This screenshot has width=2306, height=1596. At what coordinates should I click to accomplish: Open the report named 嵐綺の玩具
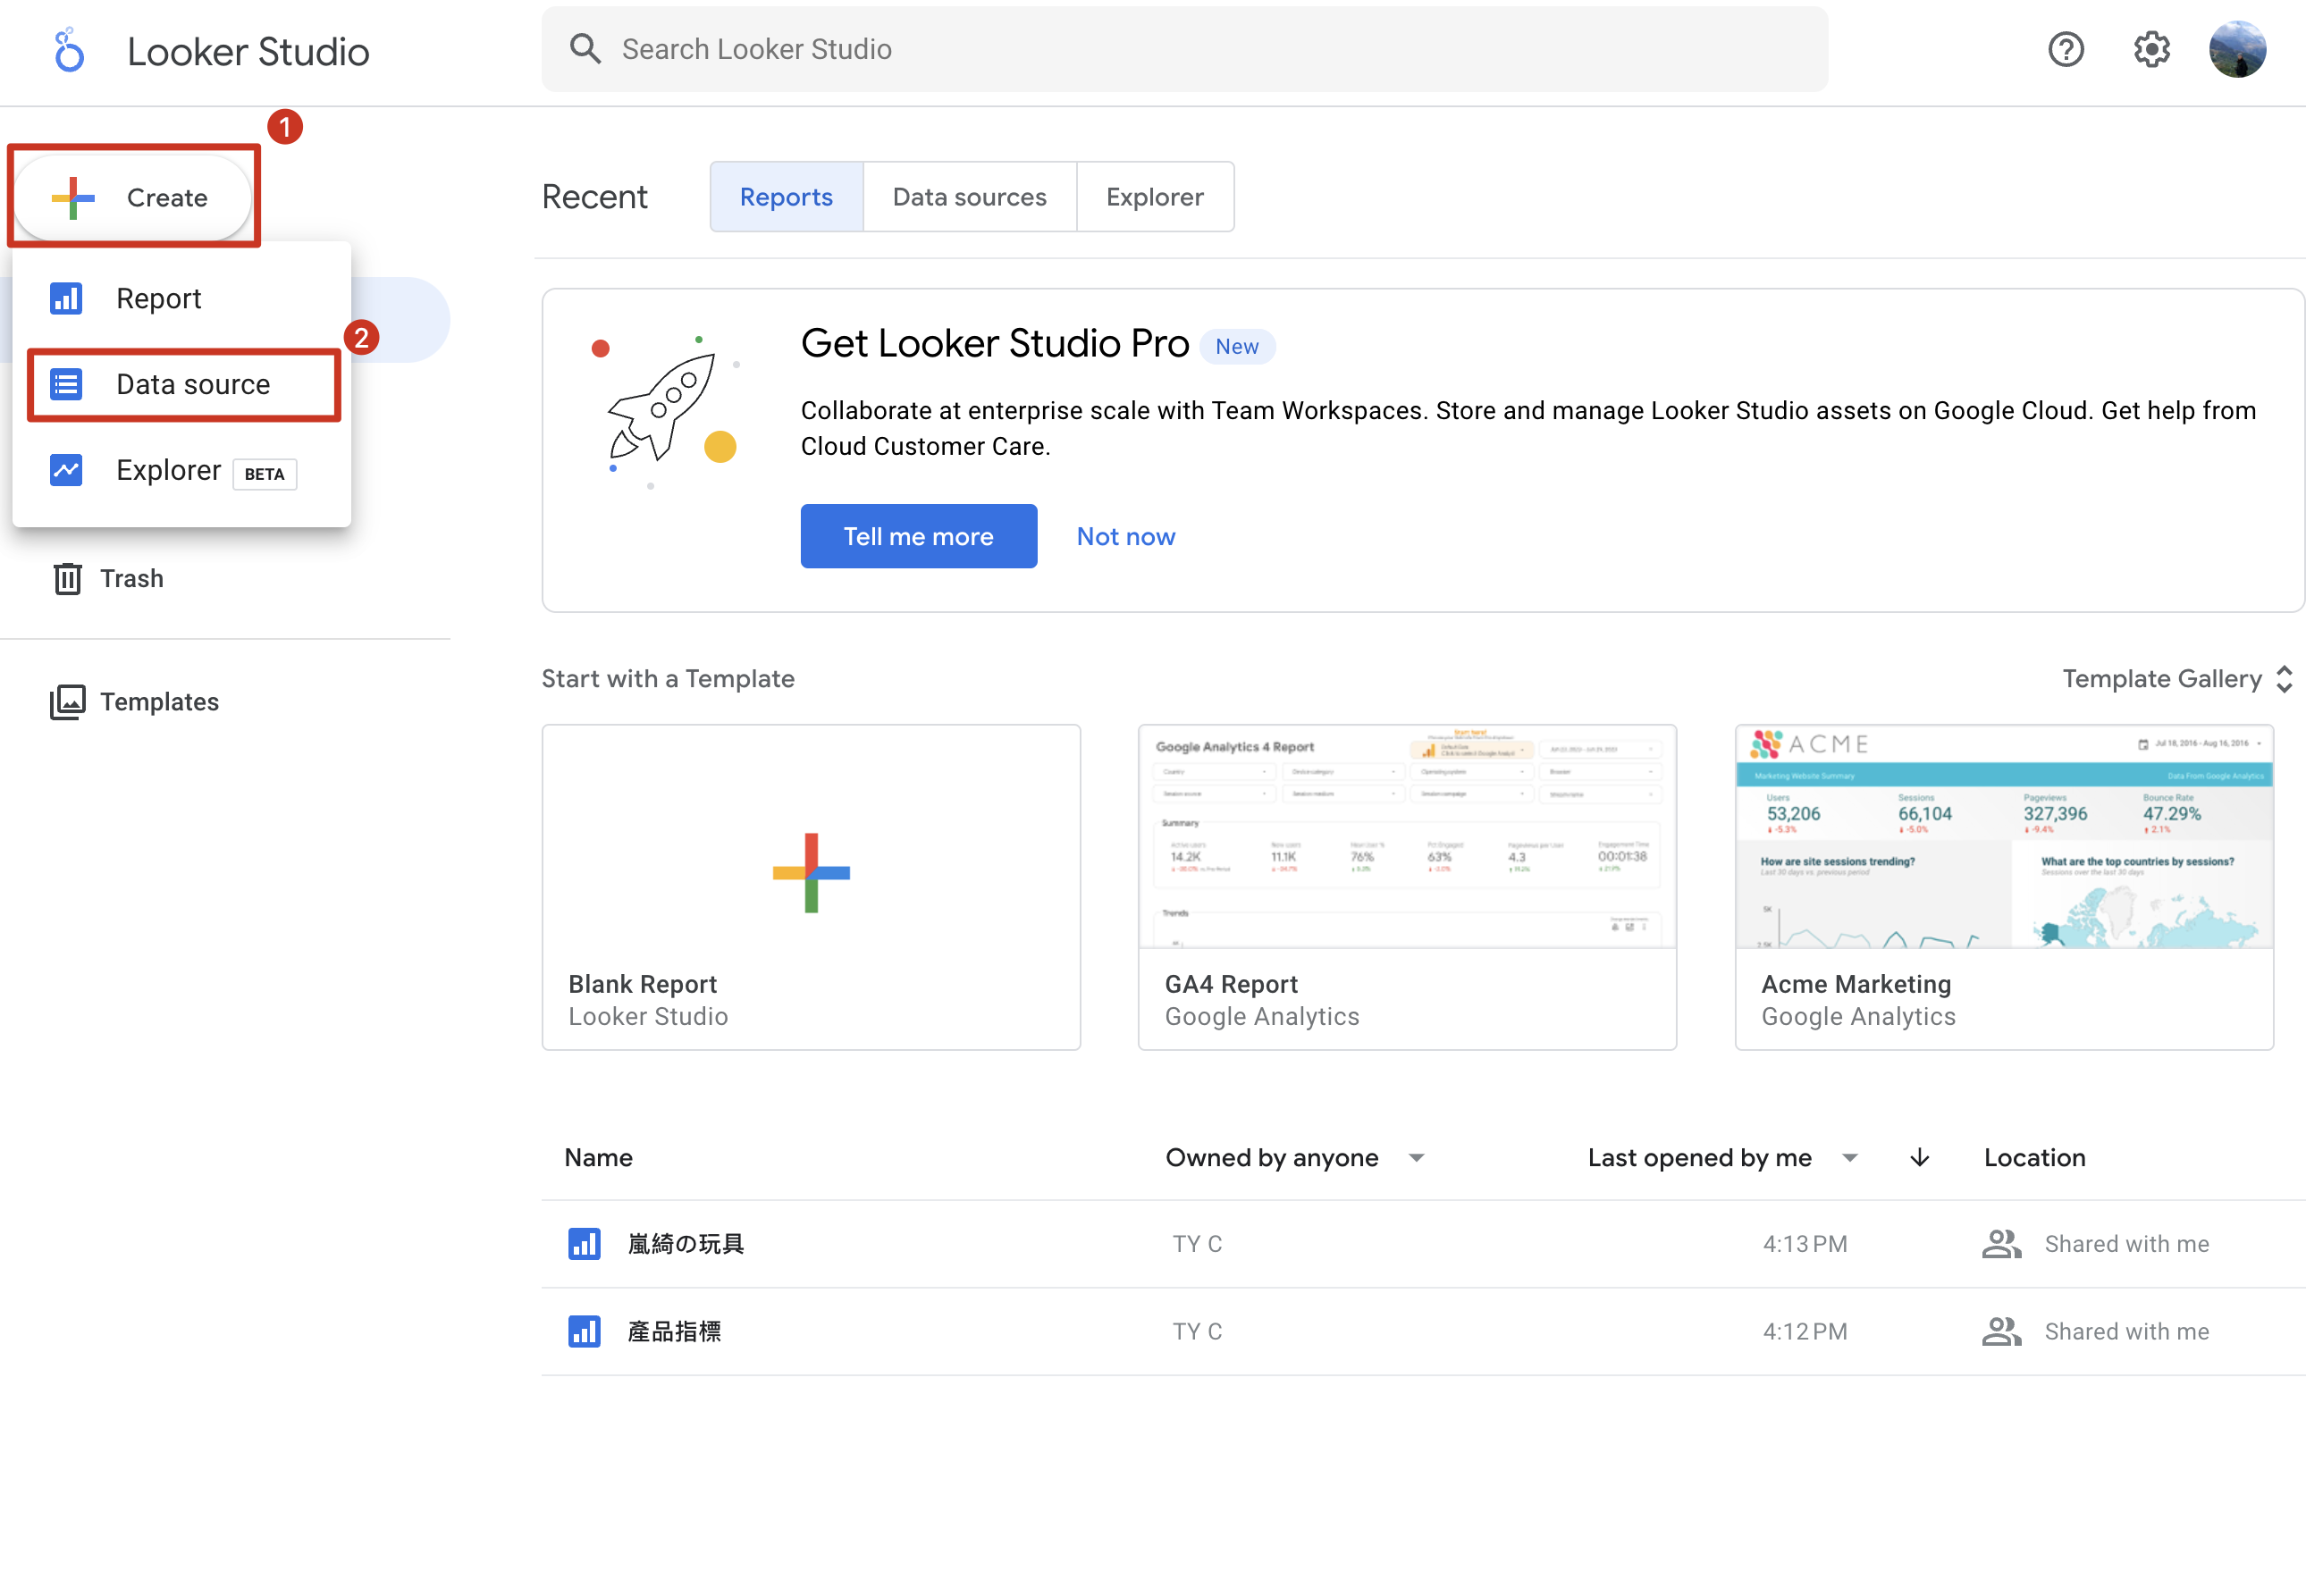click(x=686, y=1244)
